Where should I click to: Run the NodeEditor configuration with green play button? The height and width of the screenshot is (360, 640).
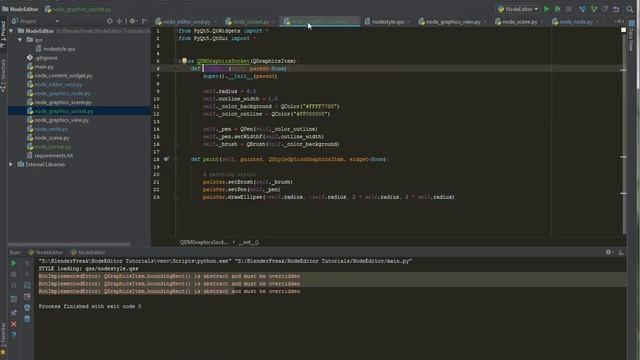tap(547, 9)
